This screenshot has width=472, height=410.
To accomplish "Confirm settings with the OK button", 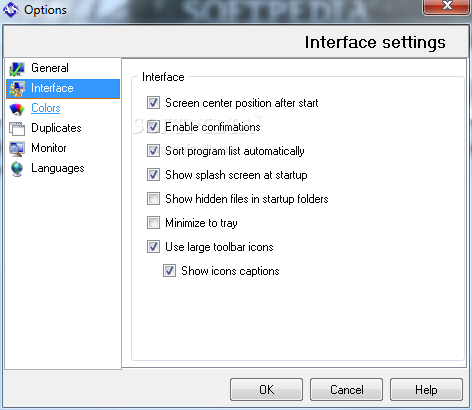I will (x=266, y=389).
